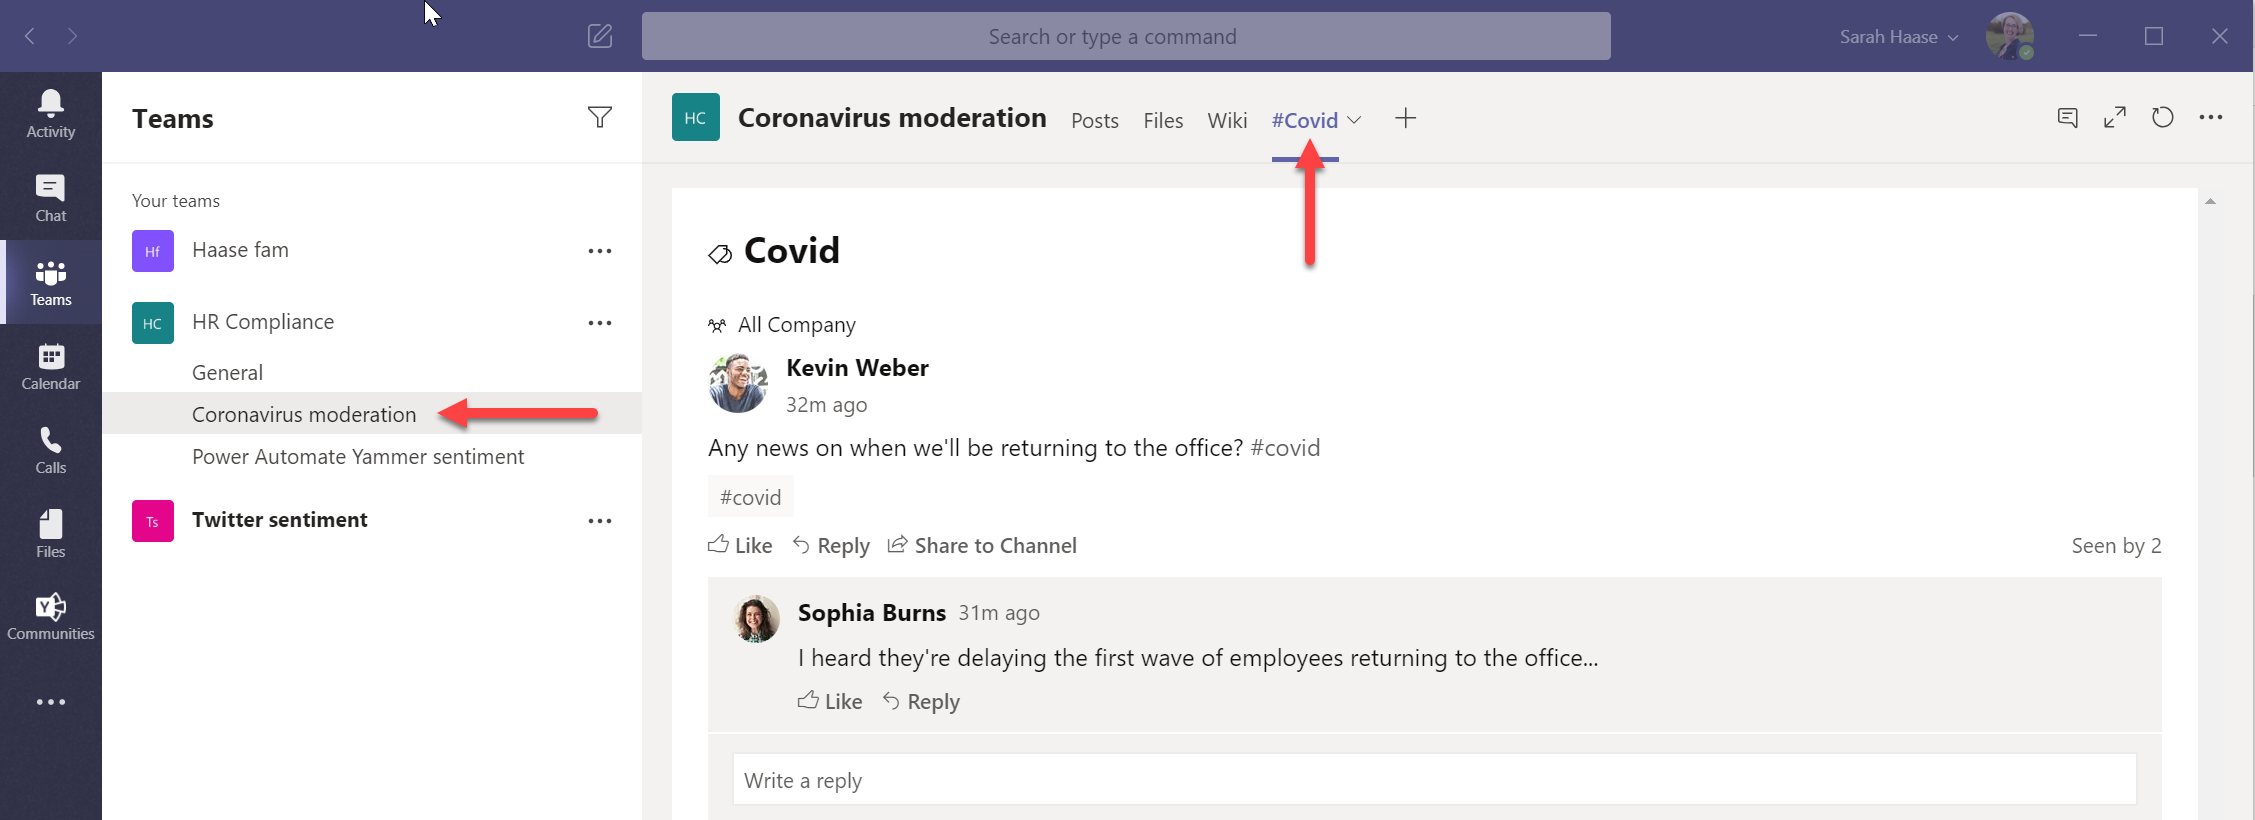Click the Covid topic heading
This screenshot has width=2255, height=820.
pyautogui.click(x=792, y=251)
